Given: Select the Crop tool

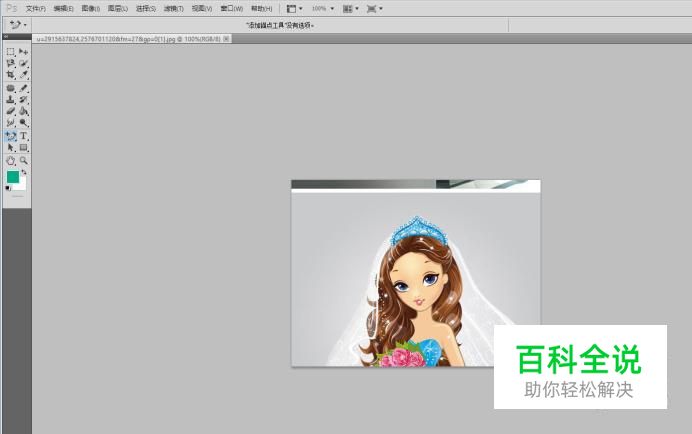Looking at the screenshot, I should (11, 75).
